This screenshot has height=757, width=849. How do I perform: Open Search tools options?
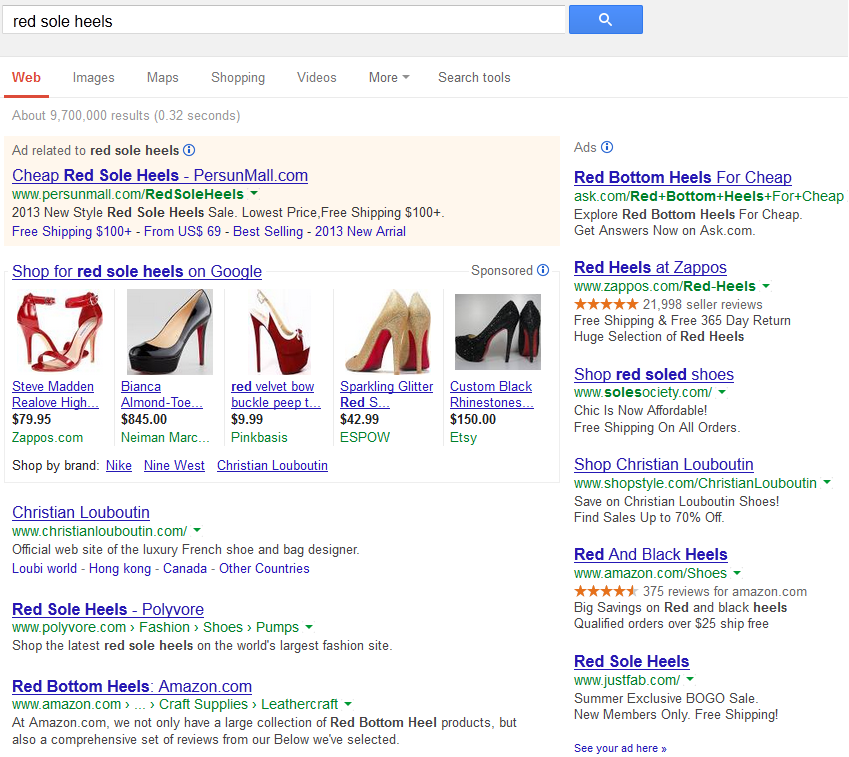click(474, 77)
